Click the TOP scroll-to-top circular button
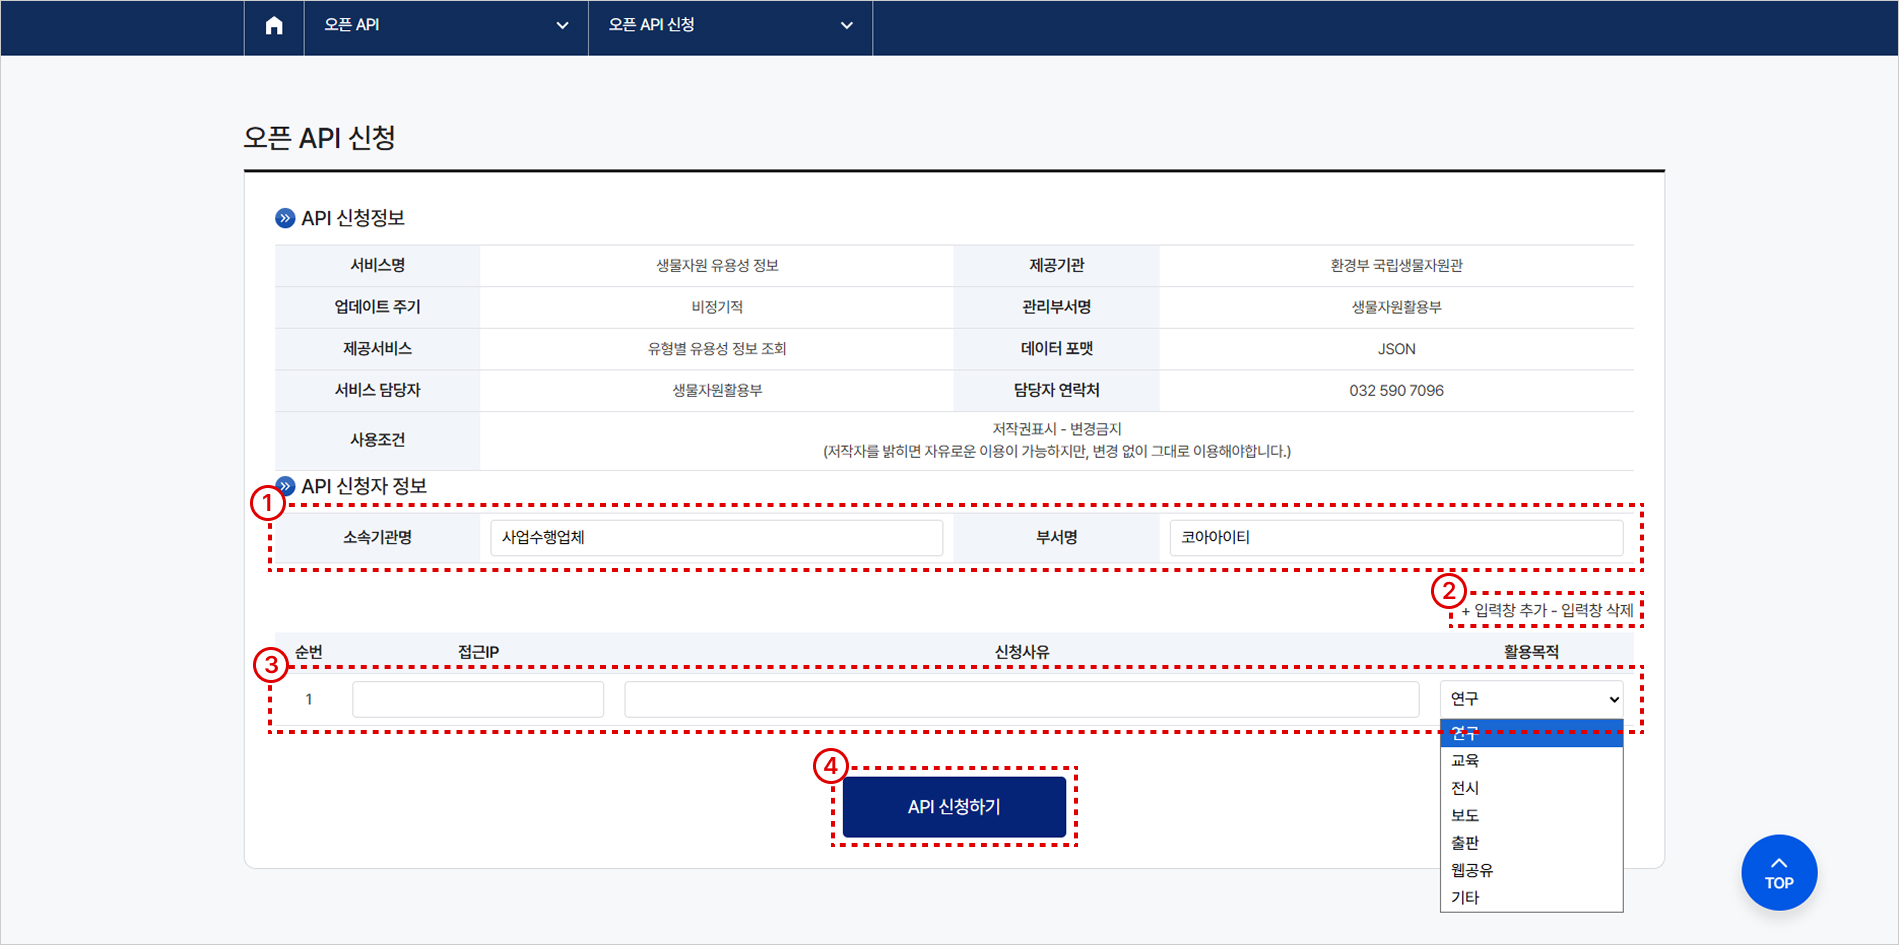 pos(1778,871)
